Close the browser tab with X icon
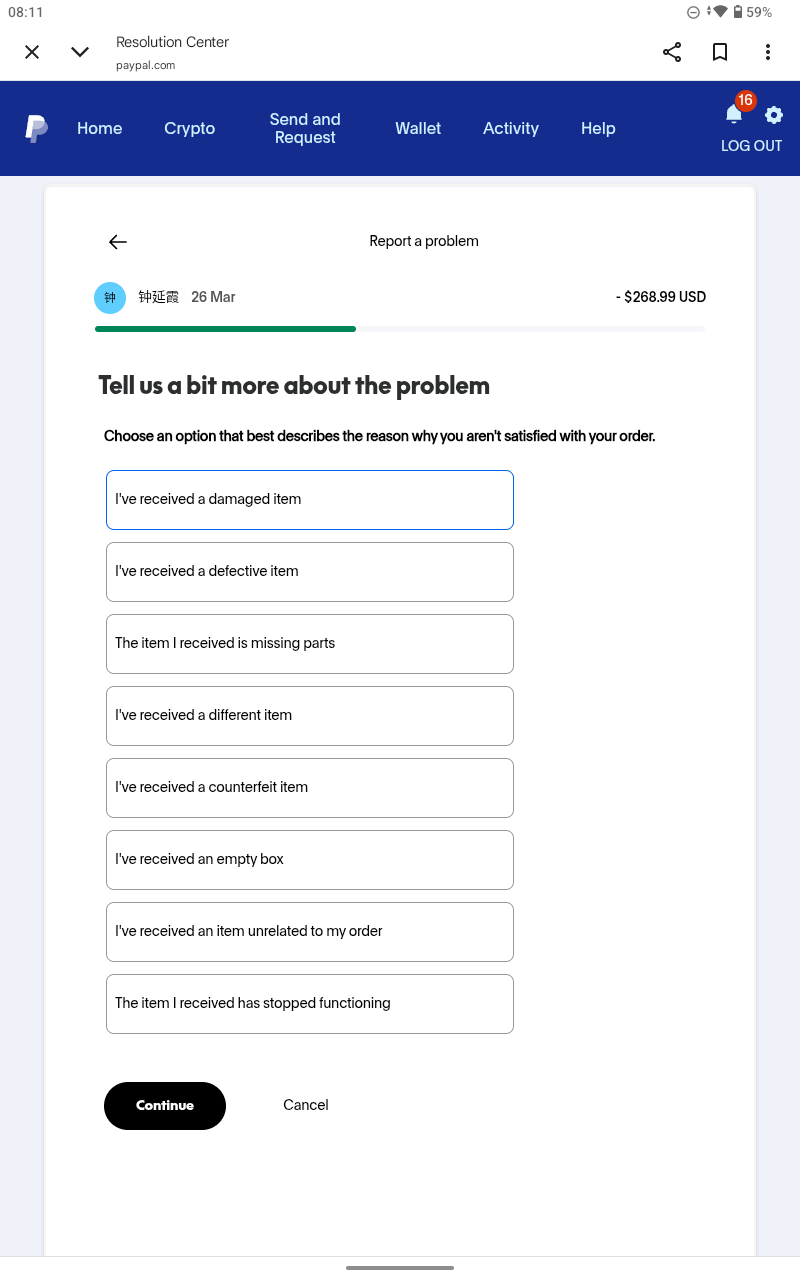The width and height of the screenshot is (800, 1280). point(32,52)
